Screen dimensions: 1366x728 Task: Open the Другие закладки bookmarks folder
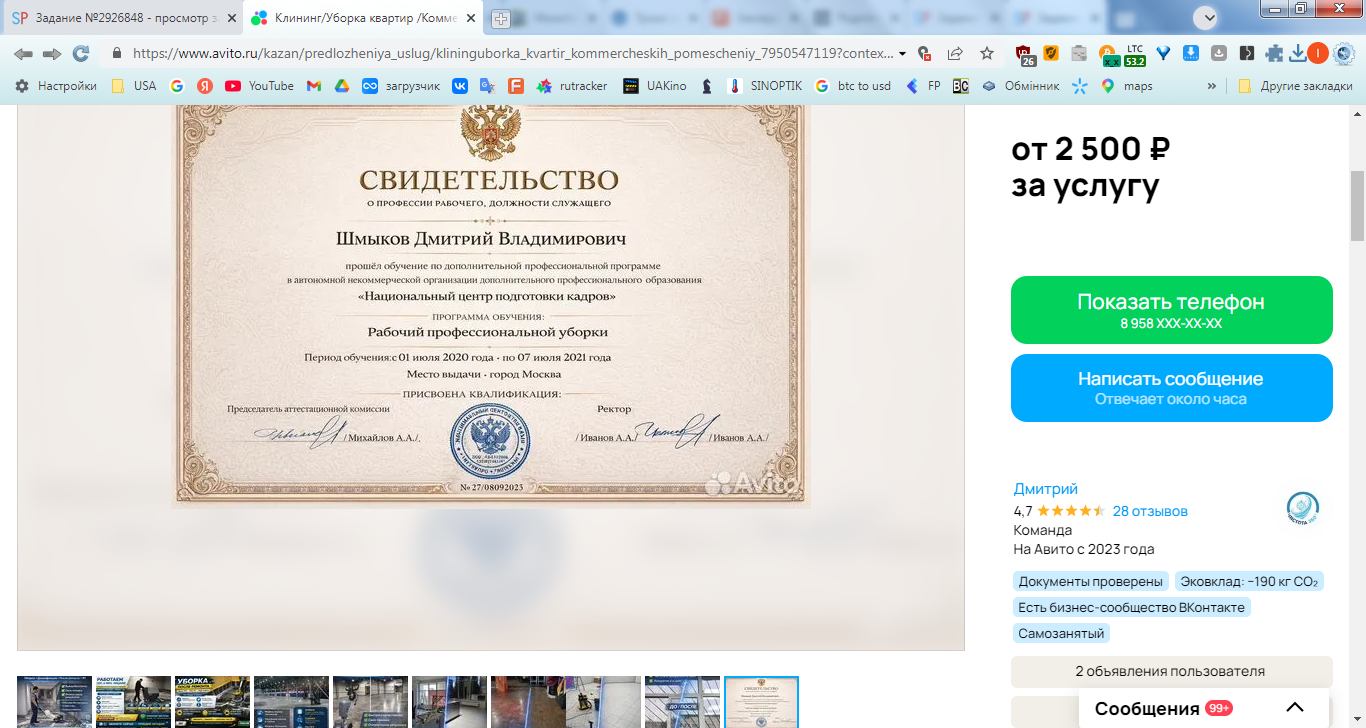coord(1294,86)
